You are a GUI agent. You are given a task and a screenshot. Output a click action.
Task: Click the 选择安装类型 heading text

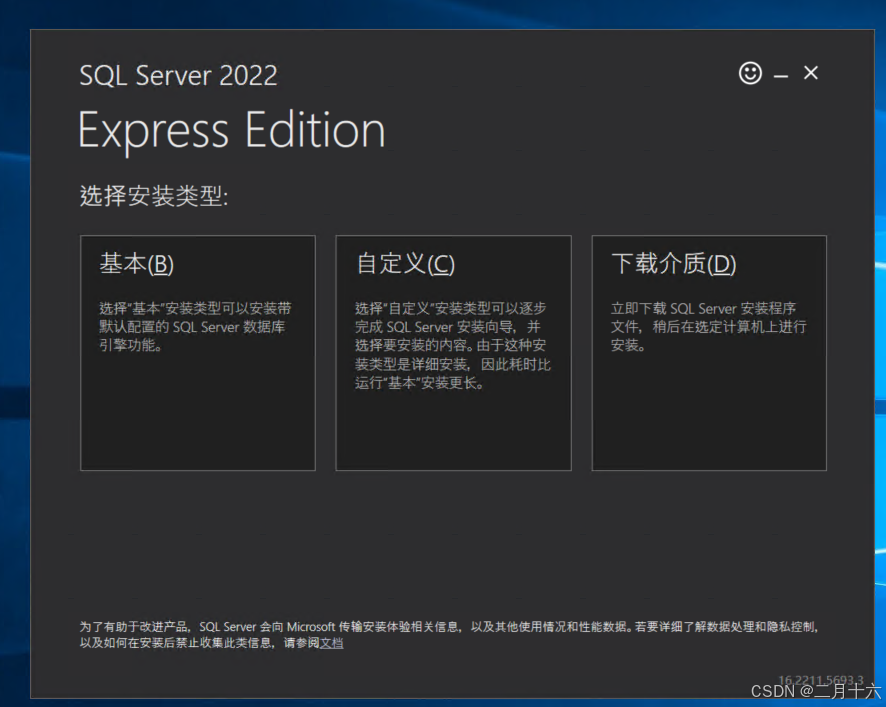154,196
